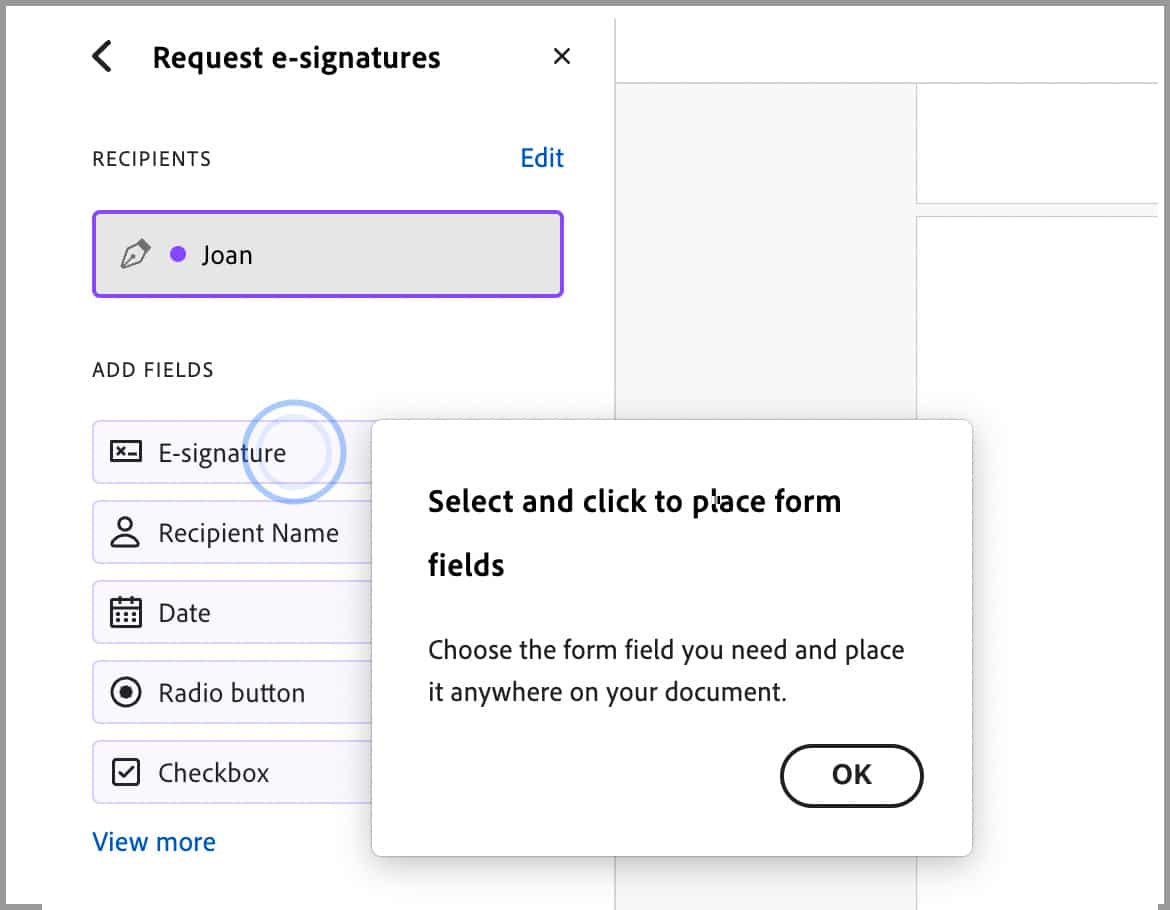The image size is (1170, 910).
Task: Select the E-signature field icon
Action: coord(123,452)
